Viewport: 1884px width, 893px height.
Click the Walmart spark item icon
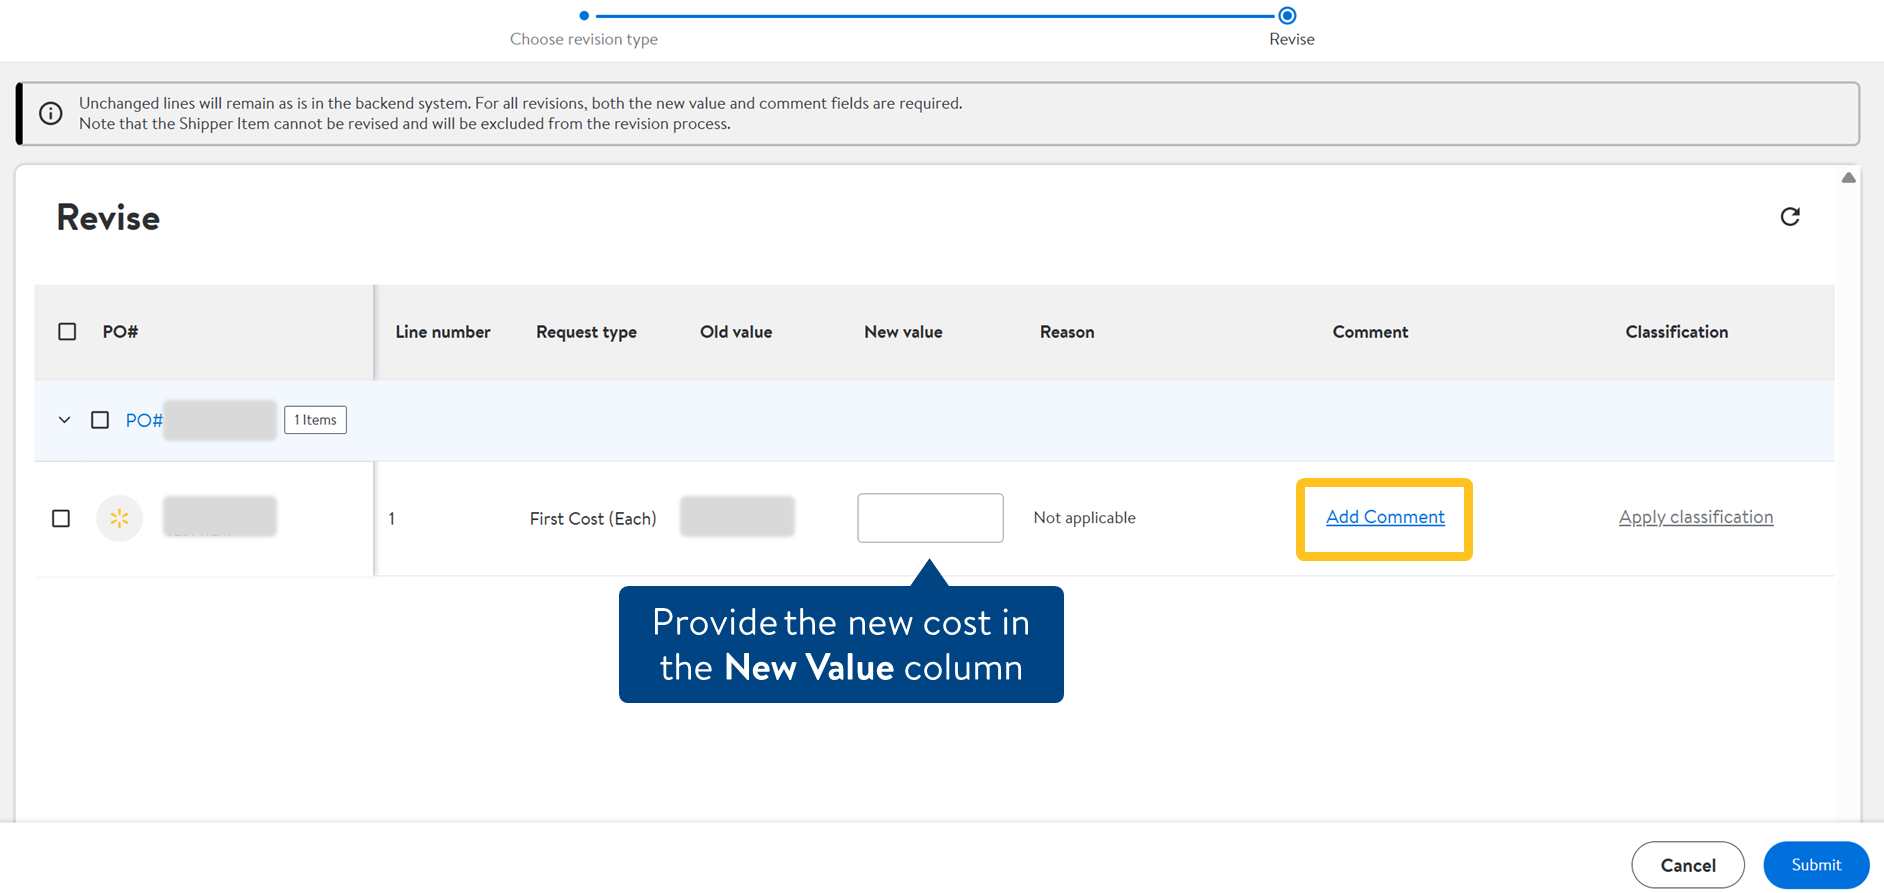tap(119, 518)
